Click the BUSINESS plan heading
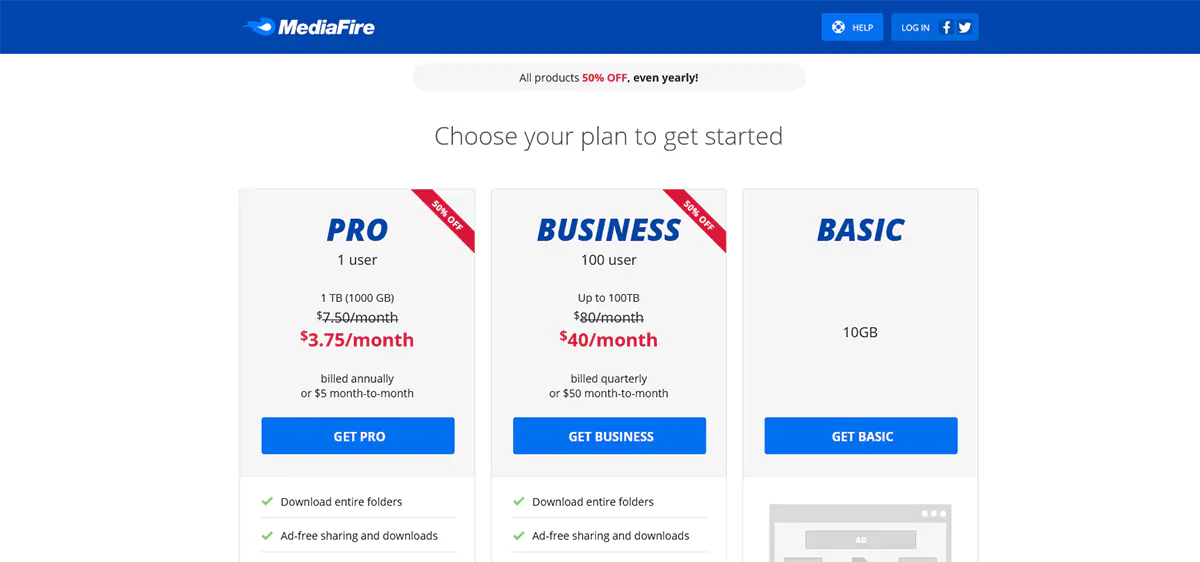 608,230
